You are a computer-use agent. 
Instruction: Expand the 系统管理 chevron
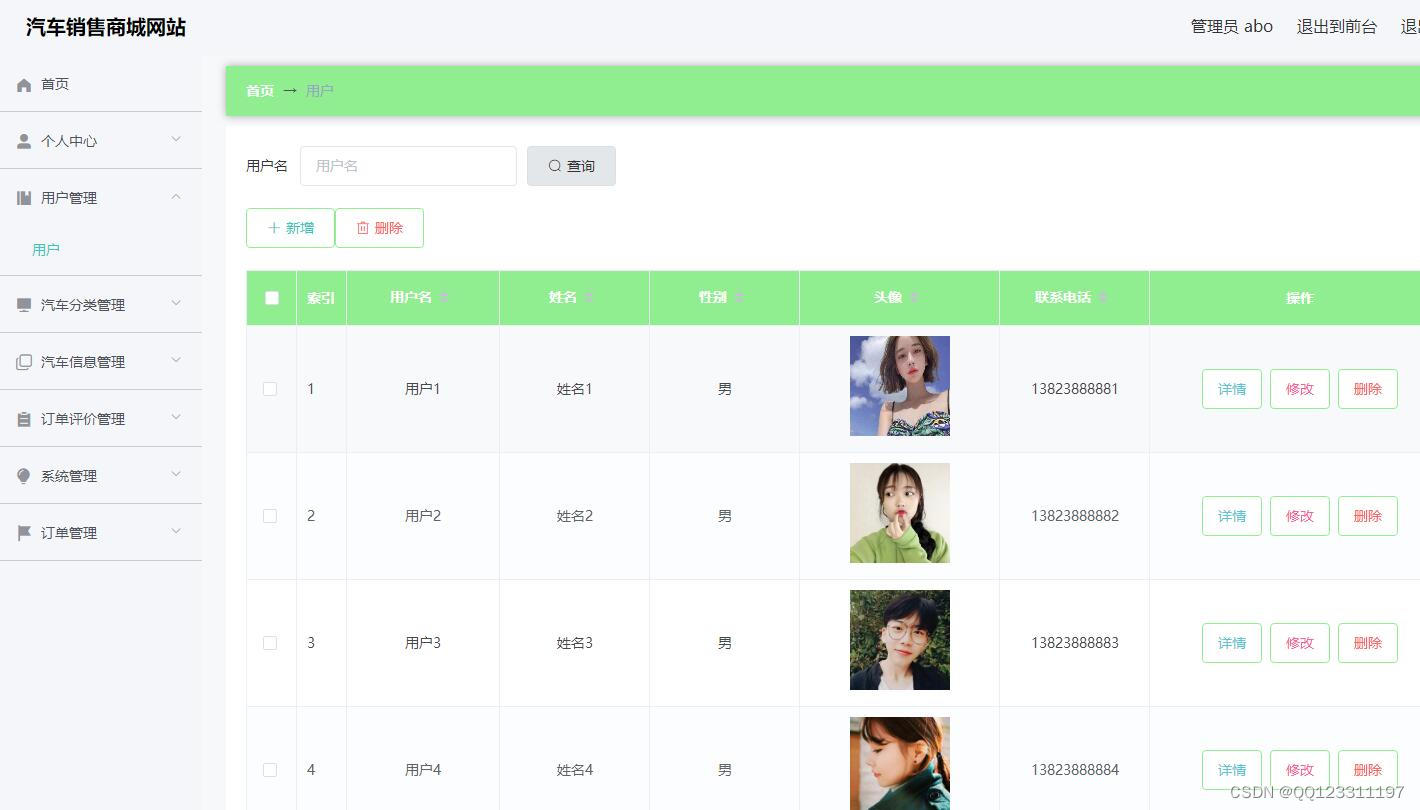(176, 475)
